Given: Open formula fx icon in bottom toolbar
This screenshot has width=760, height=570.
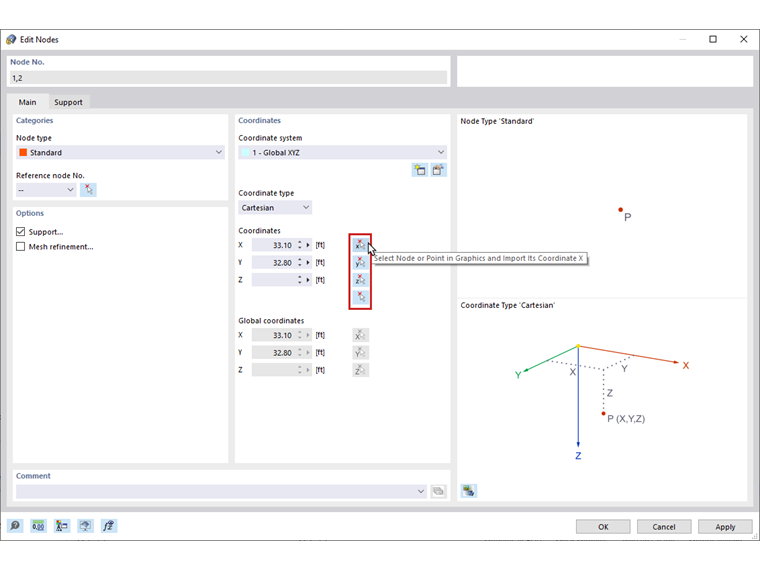Looking at the screenshot, I should [x=109, y=526].
